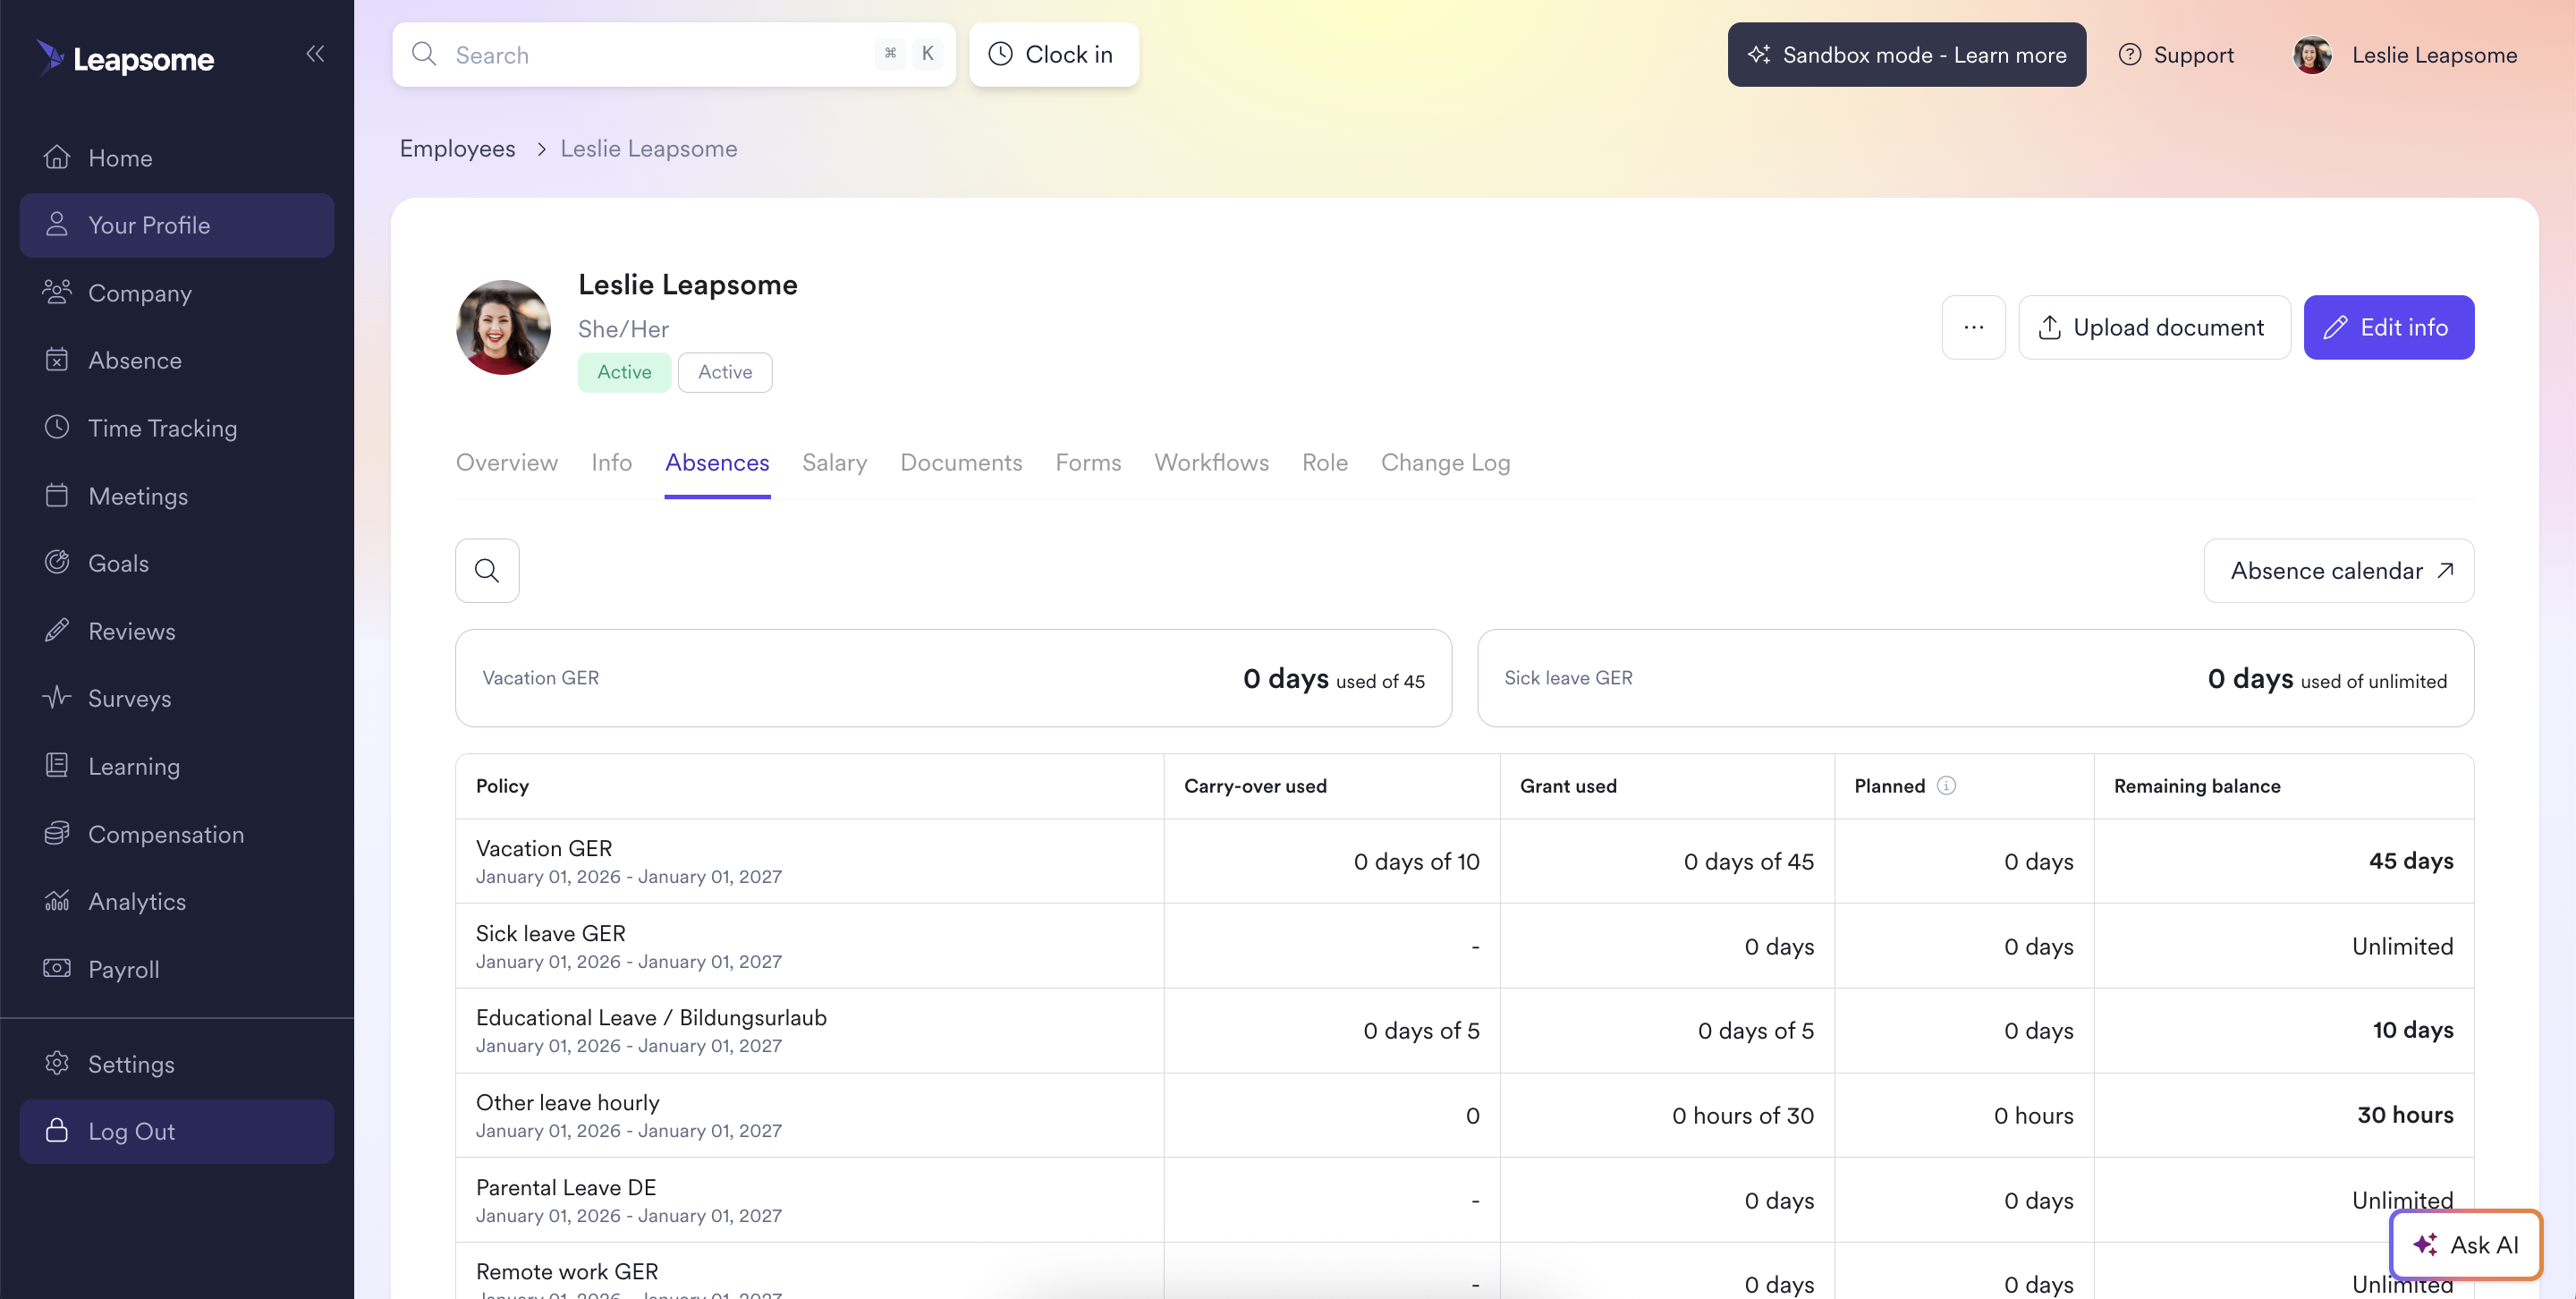Image resolution: width=2576 pixels, height=1299 pixels.
Task: Click the Analytics chart icon
Action: pyautogui.click(x=57, y=901)
